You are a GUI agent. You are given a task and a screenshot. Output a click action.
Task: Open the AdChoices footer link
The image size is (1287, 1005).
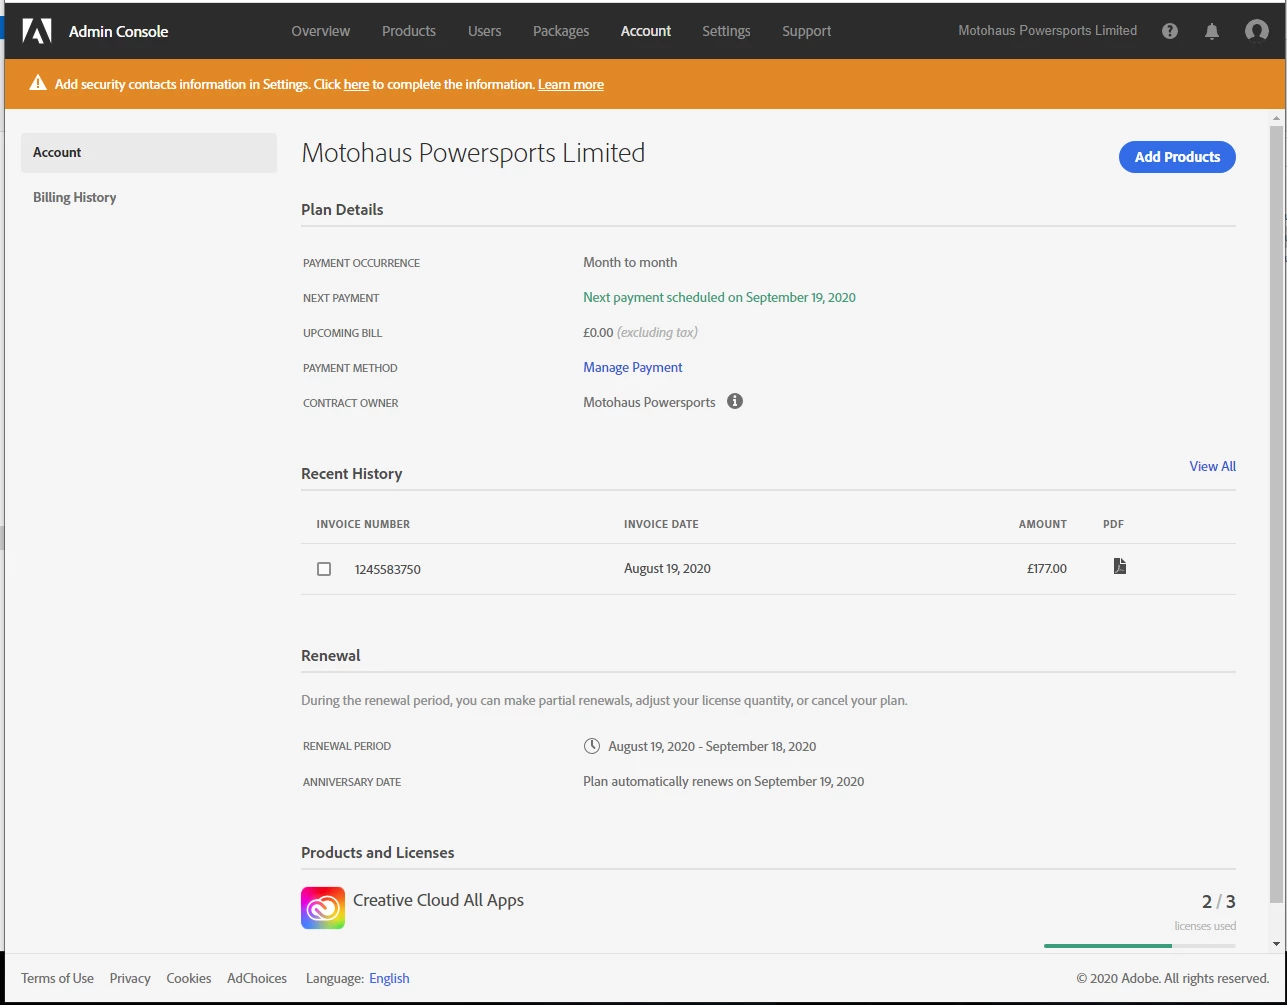(x=257, y=978)
